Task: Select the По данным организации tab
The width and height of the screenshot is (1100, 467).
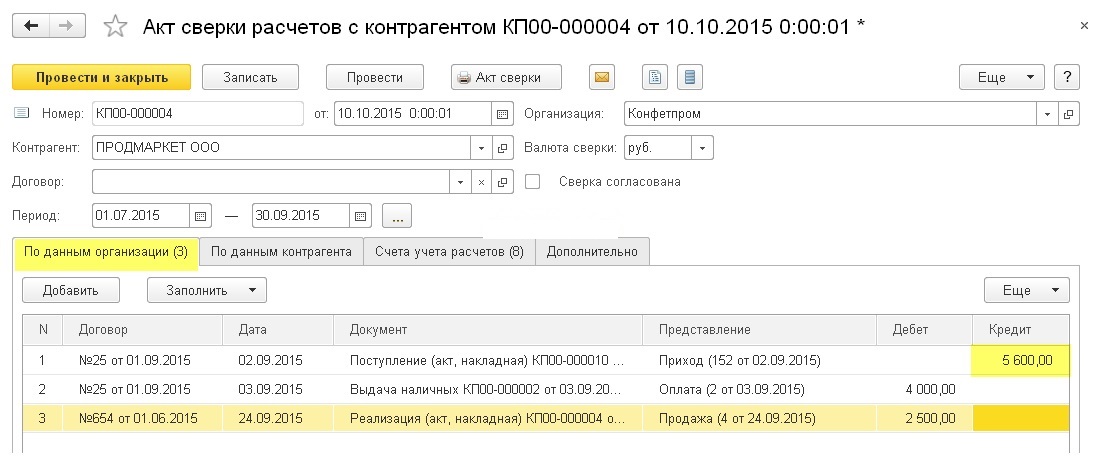Action: tap(106, 252)
